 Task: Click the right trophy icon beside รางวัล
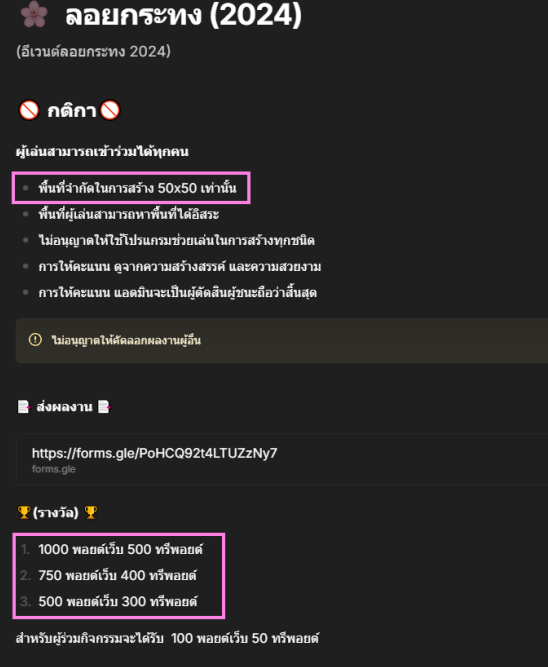(91, 513)
